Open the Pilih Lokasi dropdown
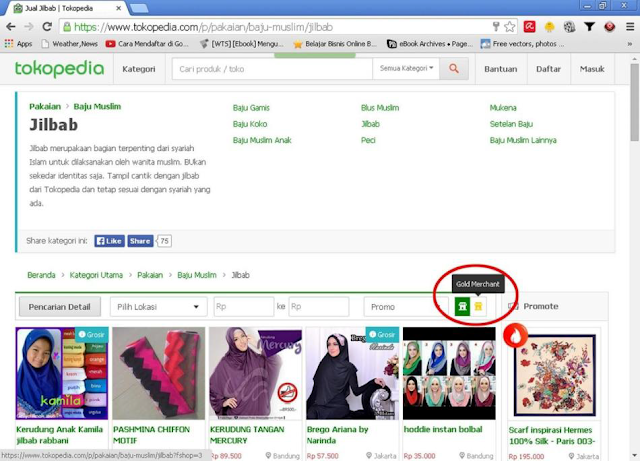Image resolution: width=640 pixels, height=461 pixels. coord(158,307)
